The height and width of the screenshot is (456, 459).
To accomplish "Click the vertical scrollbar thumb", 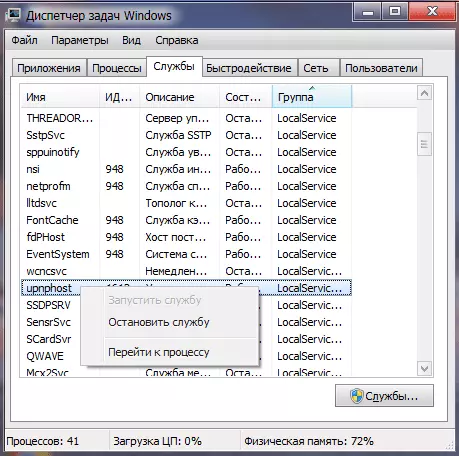I will pos(424,144).
